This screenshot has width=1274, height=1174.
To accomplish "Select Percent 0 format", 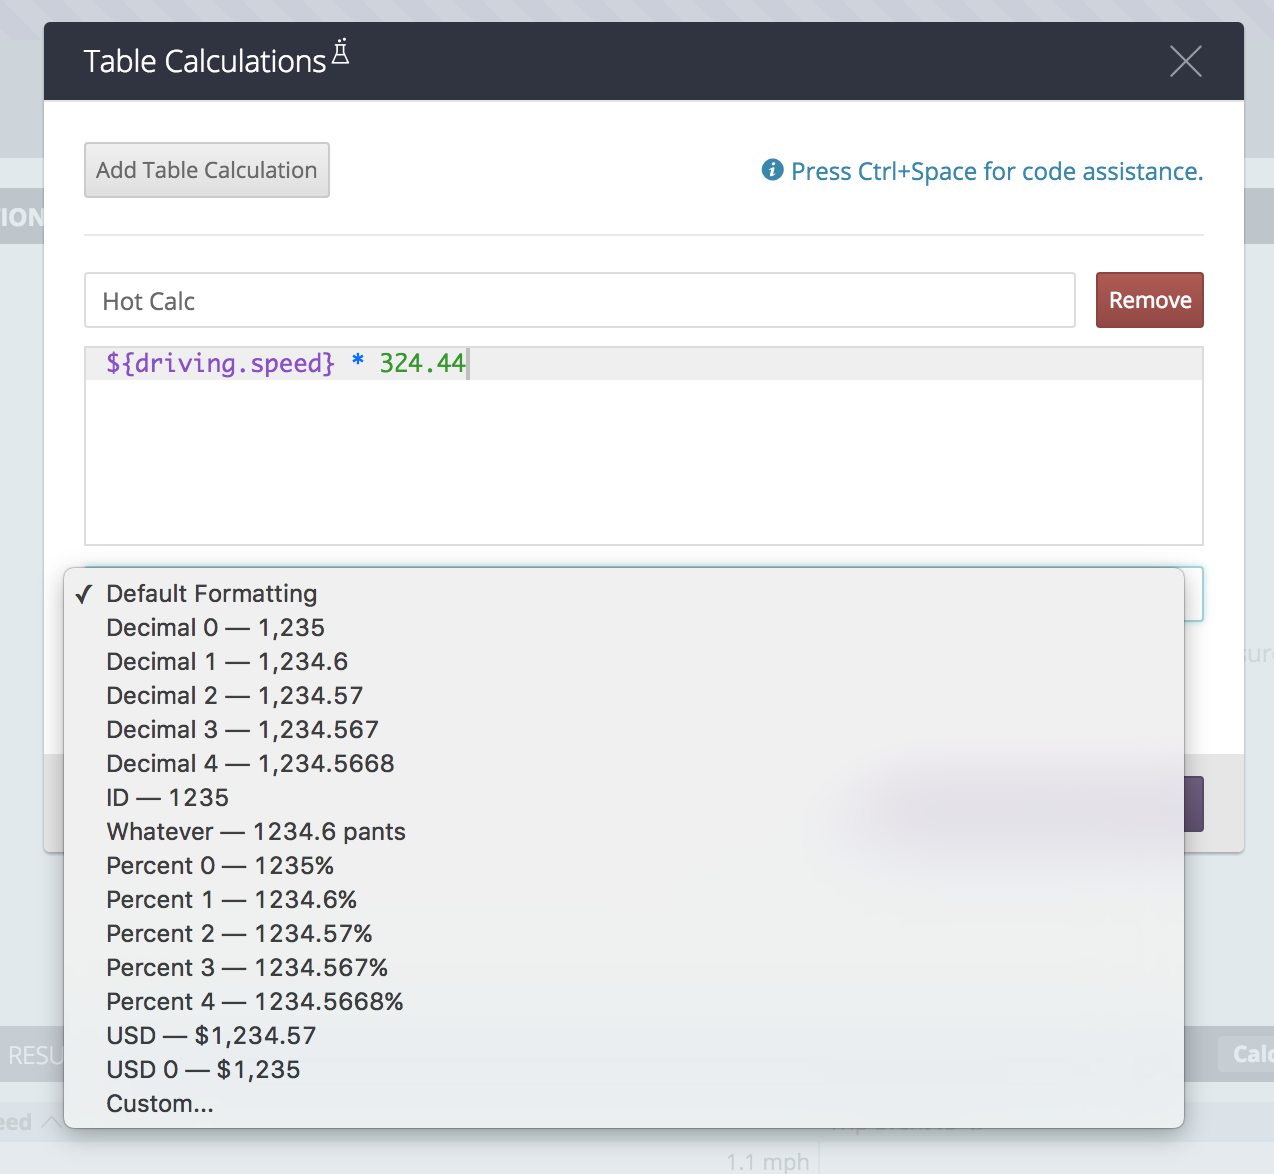I will pyautogui.click(x=220, y=866).
